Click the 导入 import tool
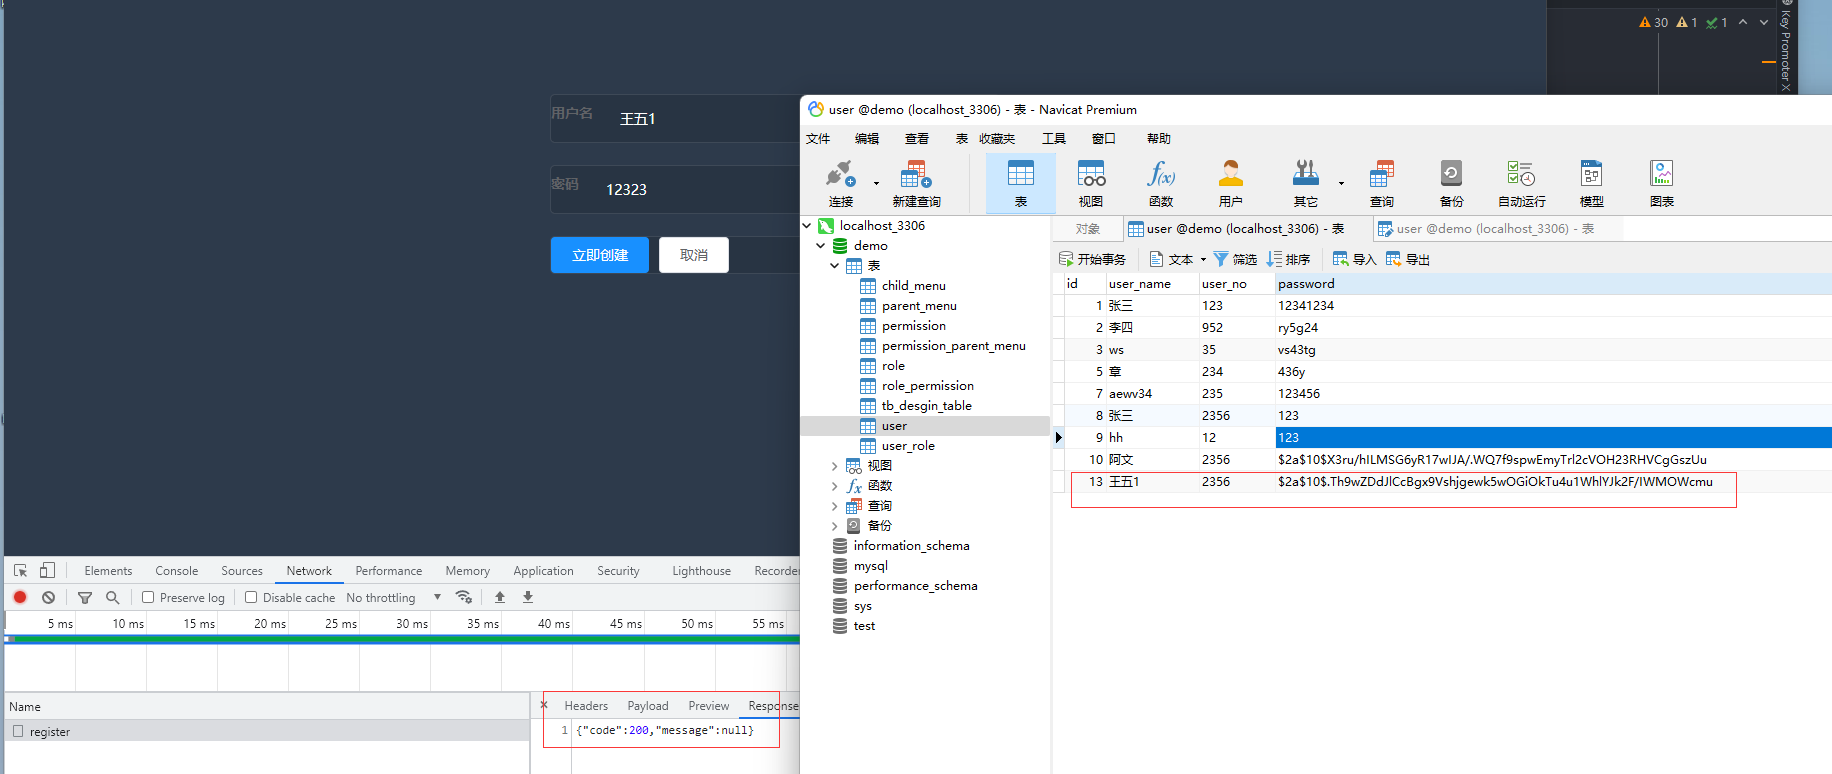This screenshot has width=1832, height=774. [1354, 259]
